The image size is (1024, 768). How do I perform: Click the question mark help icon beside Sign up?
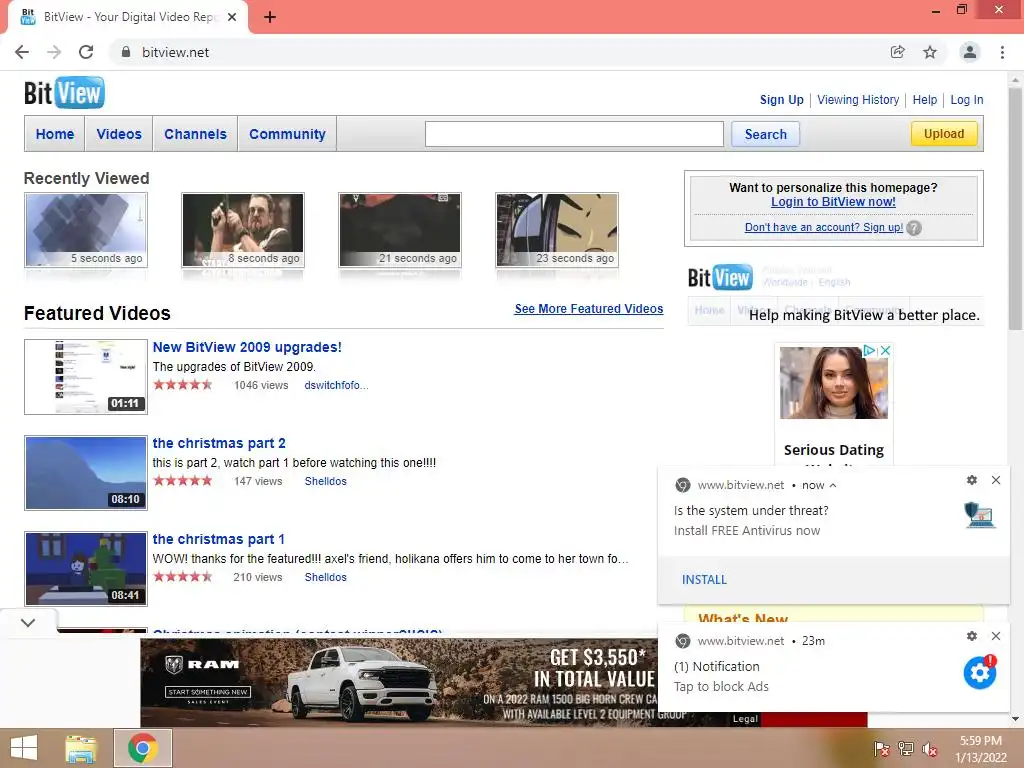[914, 228]
